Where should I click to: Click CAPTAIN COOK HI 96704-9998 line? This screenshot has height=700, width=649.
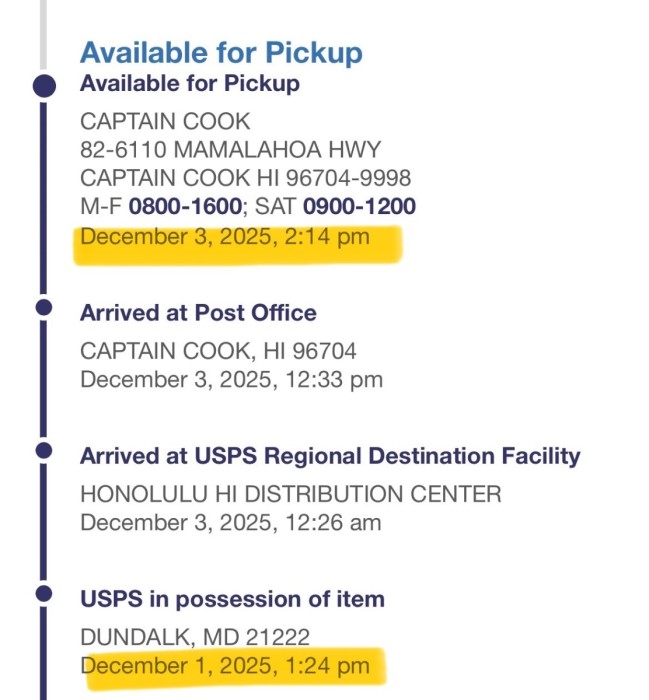(245, 178)
